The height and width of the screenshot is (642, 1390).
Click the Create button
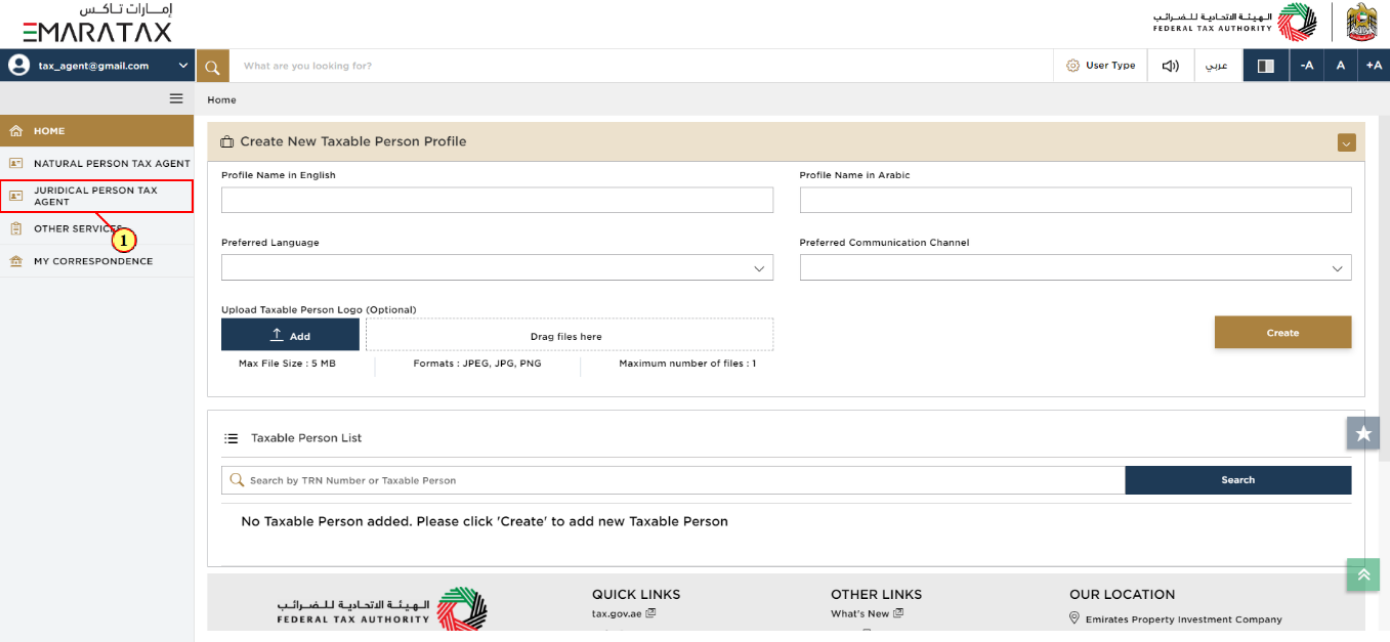[1283, 333]
